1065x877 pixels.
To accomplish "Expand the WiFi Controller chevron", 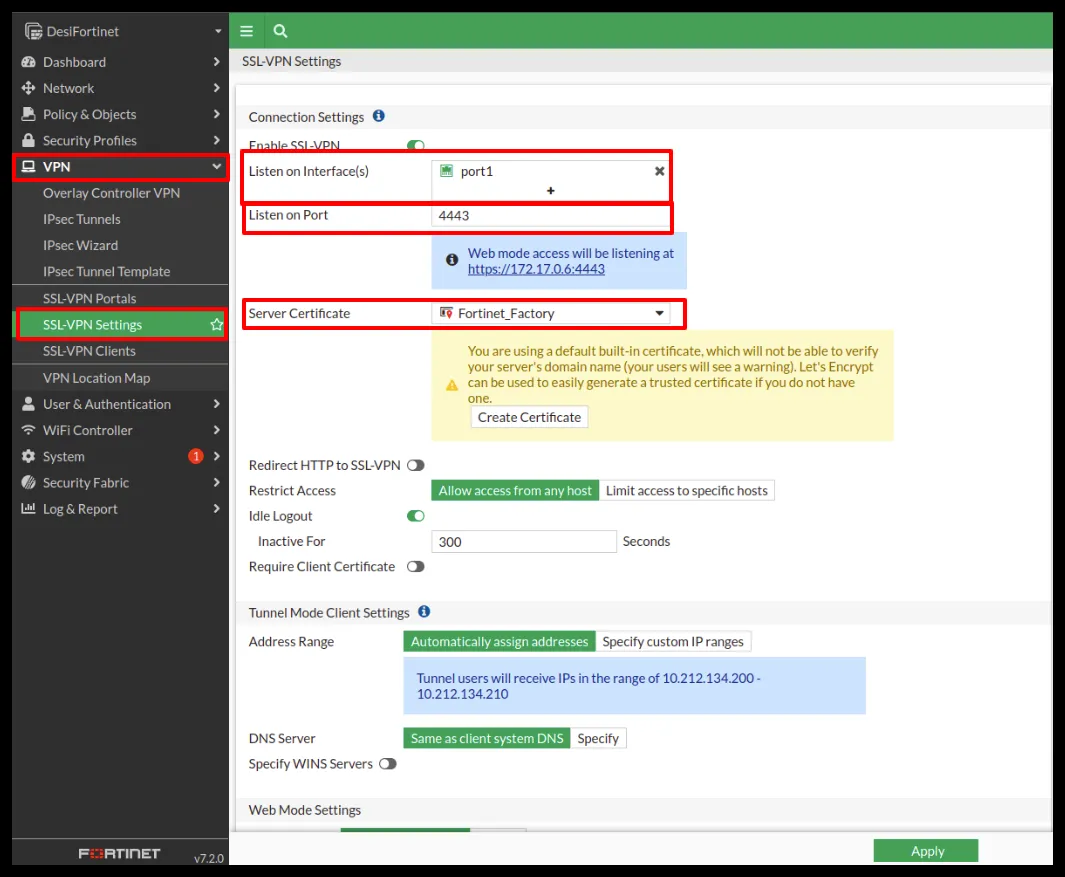I will pos(216,430).
